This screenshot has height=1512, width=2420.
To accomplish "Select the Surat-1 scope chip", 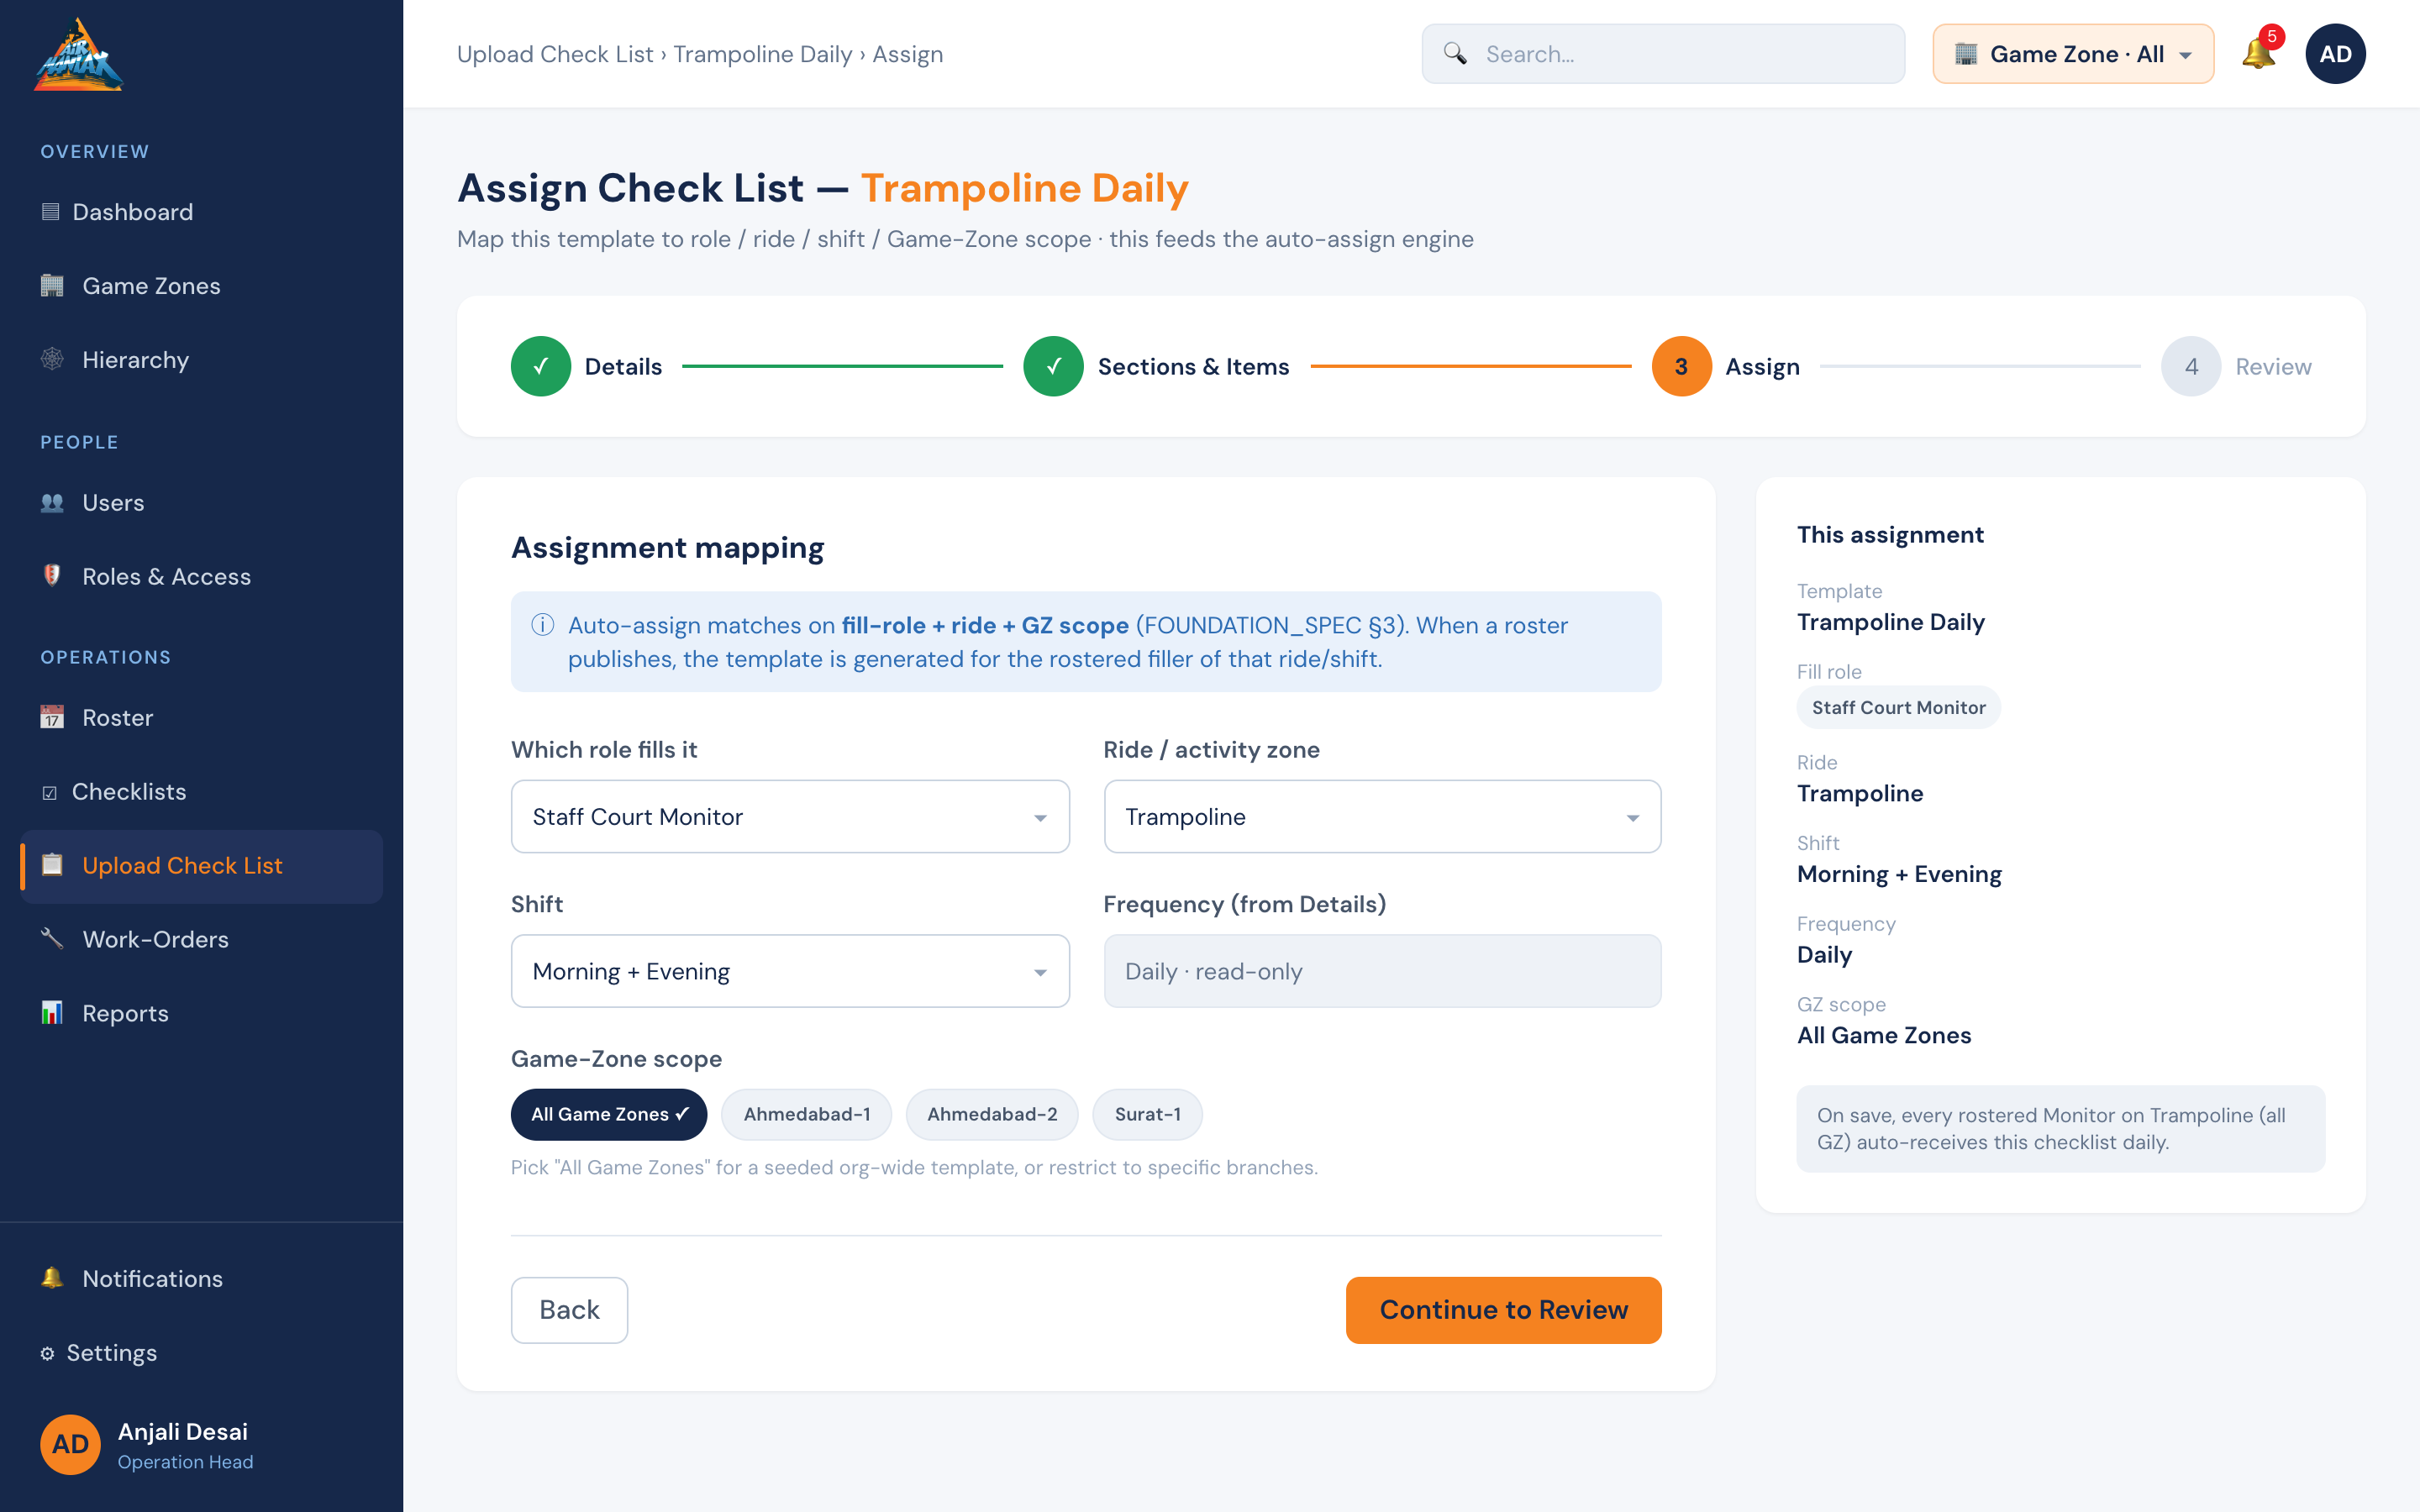I will pos(1147,1114).
